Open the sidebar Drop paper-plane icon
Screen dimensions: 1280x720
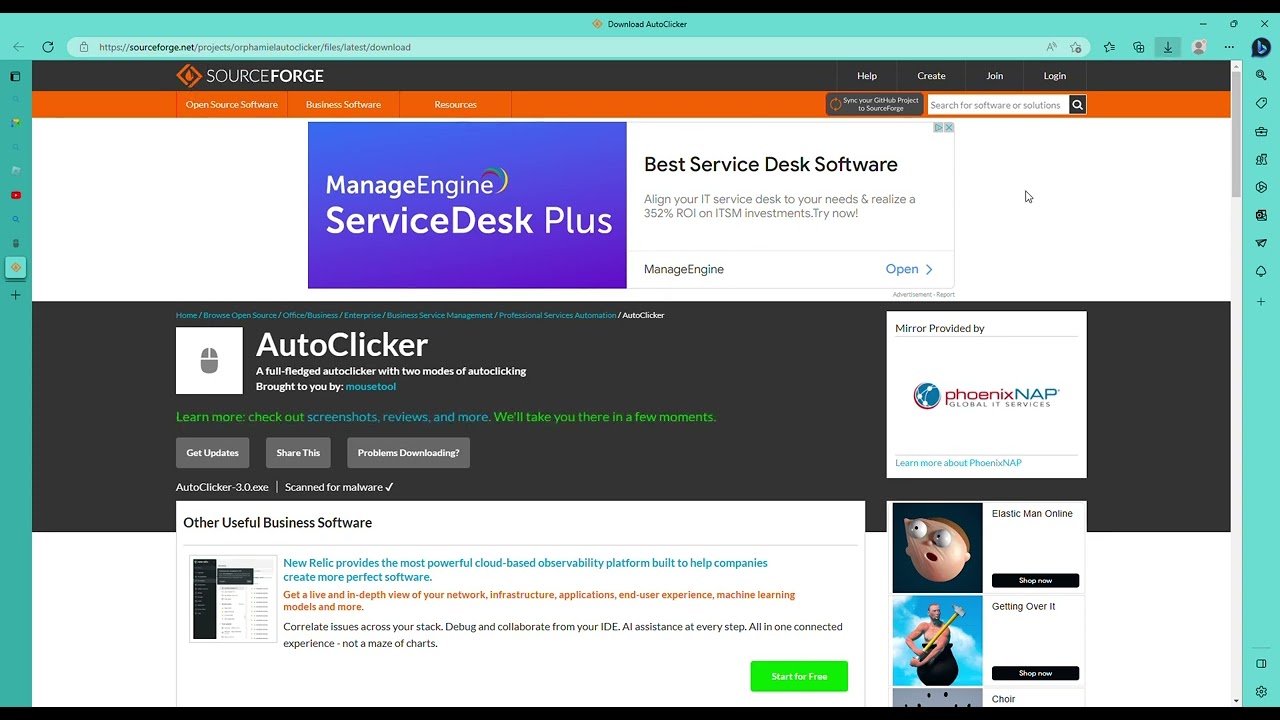1261,243
